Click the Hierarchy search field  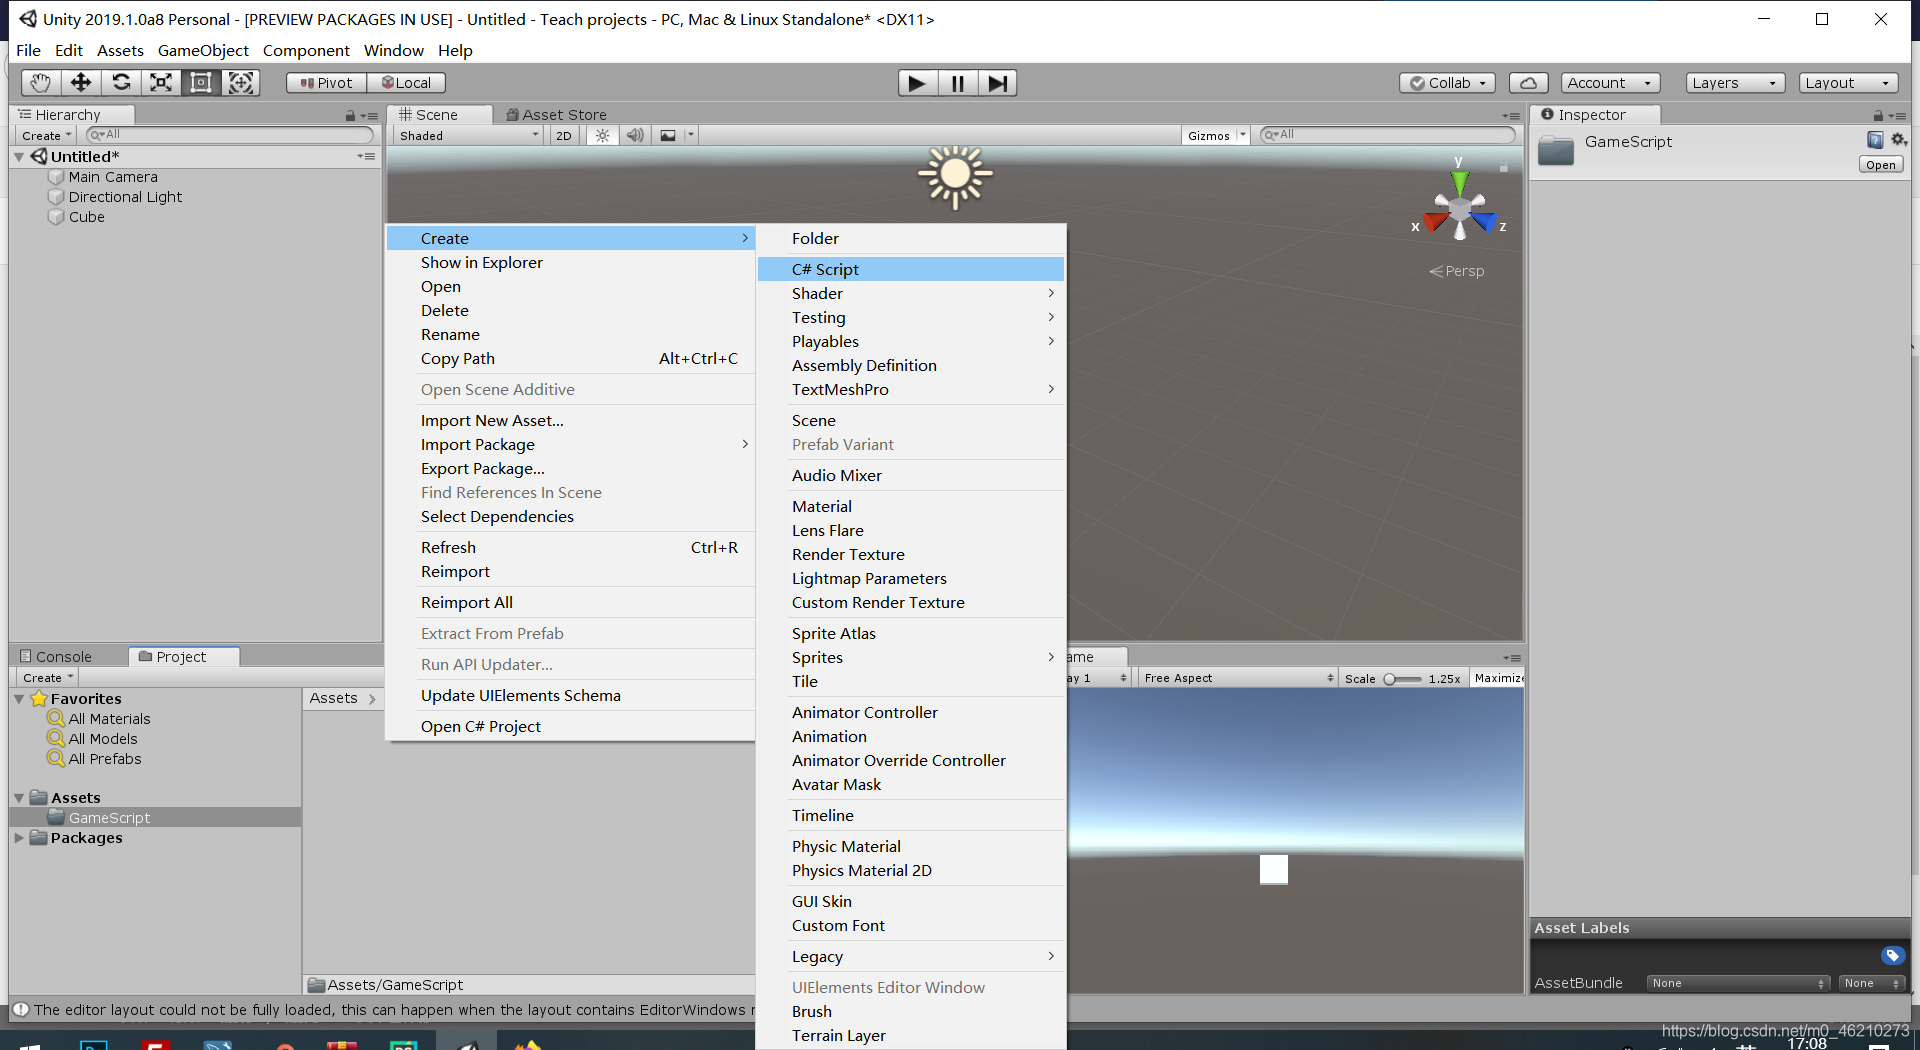[x=230, y=134]
